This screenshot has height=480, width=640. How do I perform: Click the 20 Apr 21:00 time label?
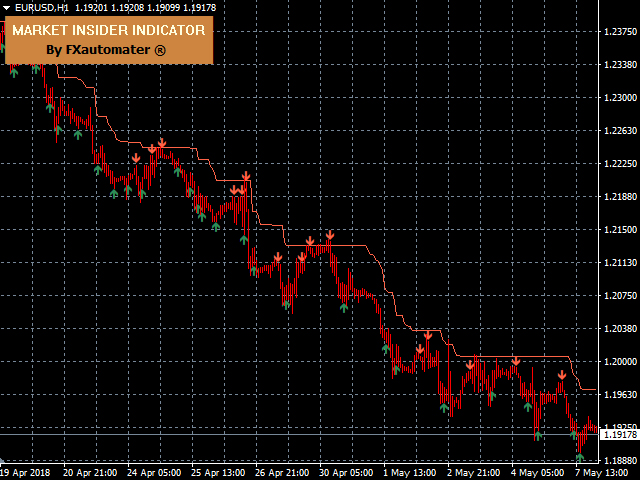coord(90,473)
